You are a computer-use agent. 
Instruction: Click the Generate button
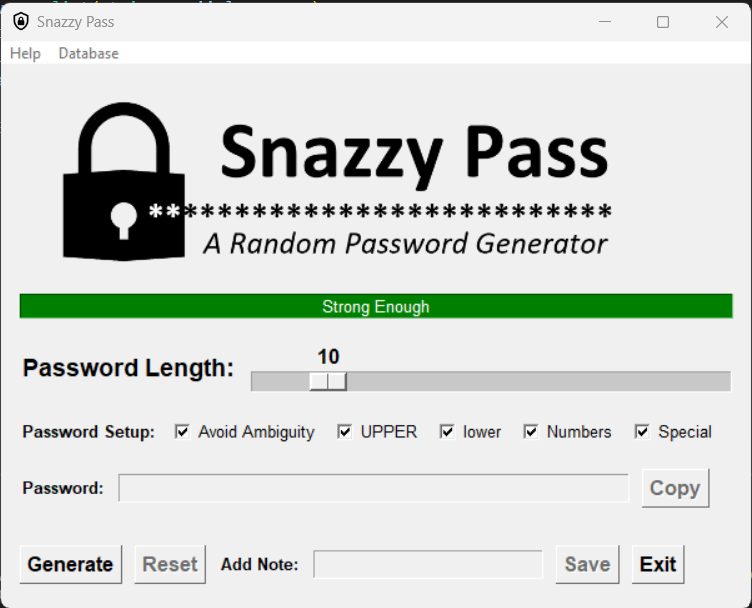(x=70, y=564)
